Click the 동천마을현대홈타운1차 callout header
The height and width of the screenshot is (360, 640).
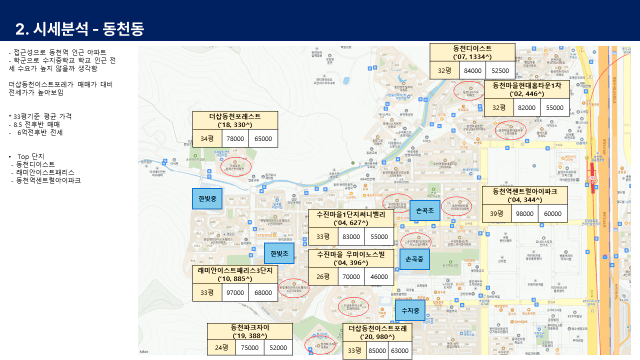[527, 89]
